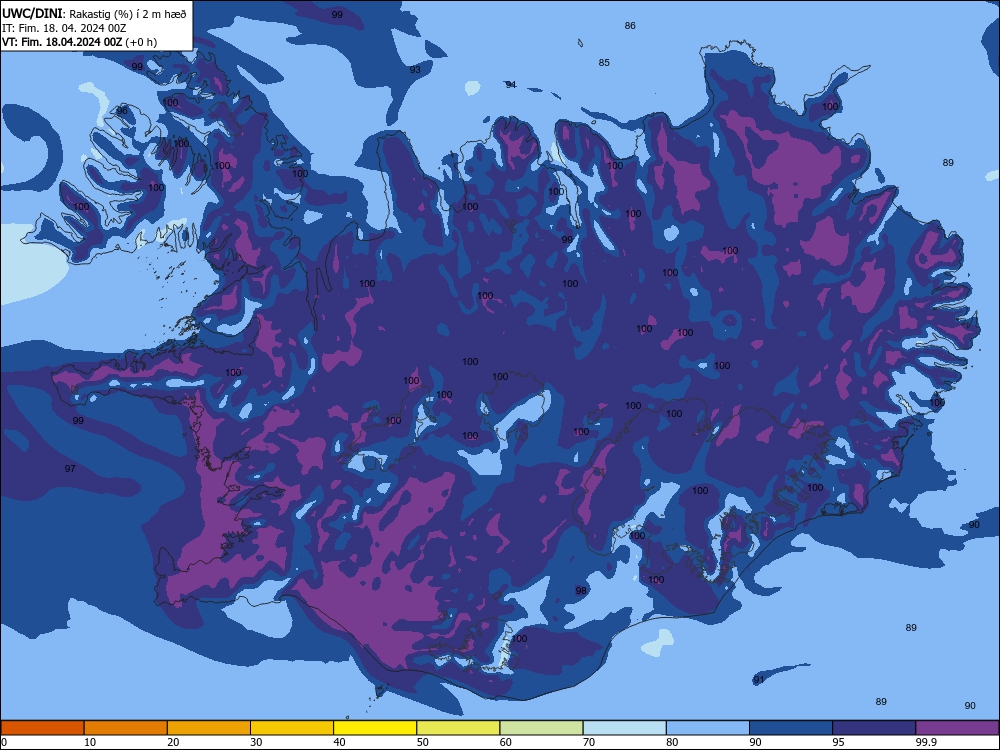1000x750 pixels.
Task: Pick the pale yellow-green 50–60 legend swatch
Action: (x=458, y=728)
